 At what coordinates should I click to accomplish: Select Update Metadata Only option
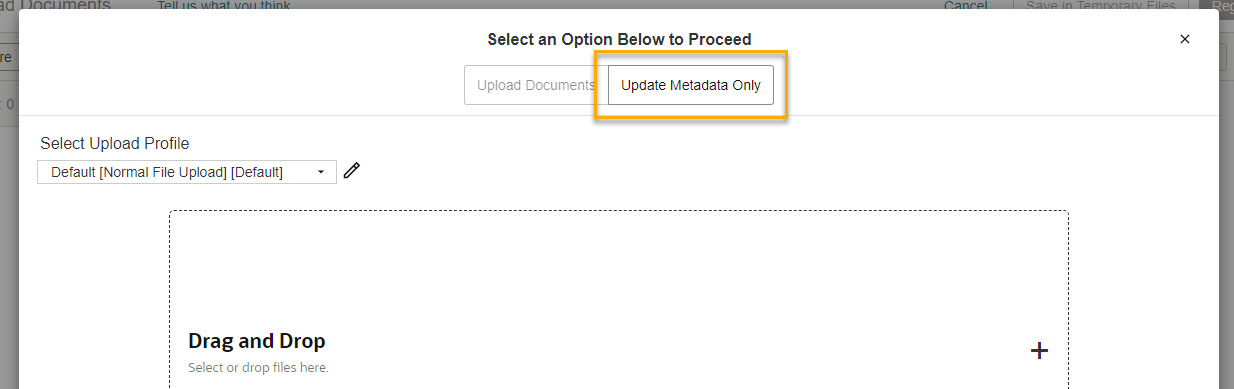pos(691,85)
